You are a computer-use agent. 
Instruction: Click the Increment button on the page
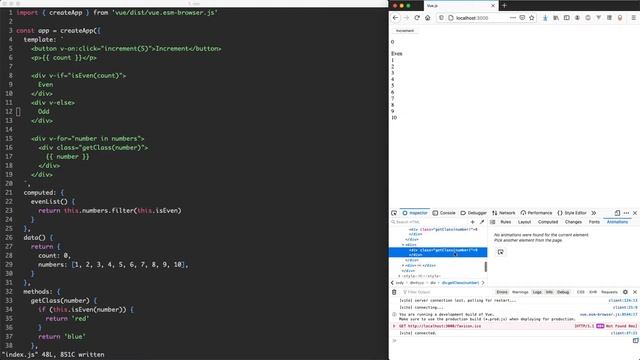click(x=404, y=31)
